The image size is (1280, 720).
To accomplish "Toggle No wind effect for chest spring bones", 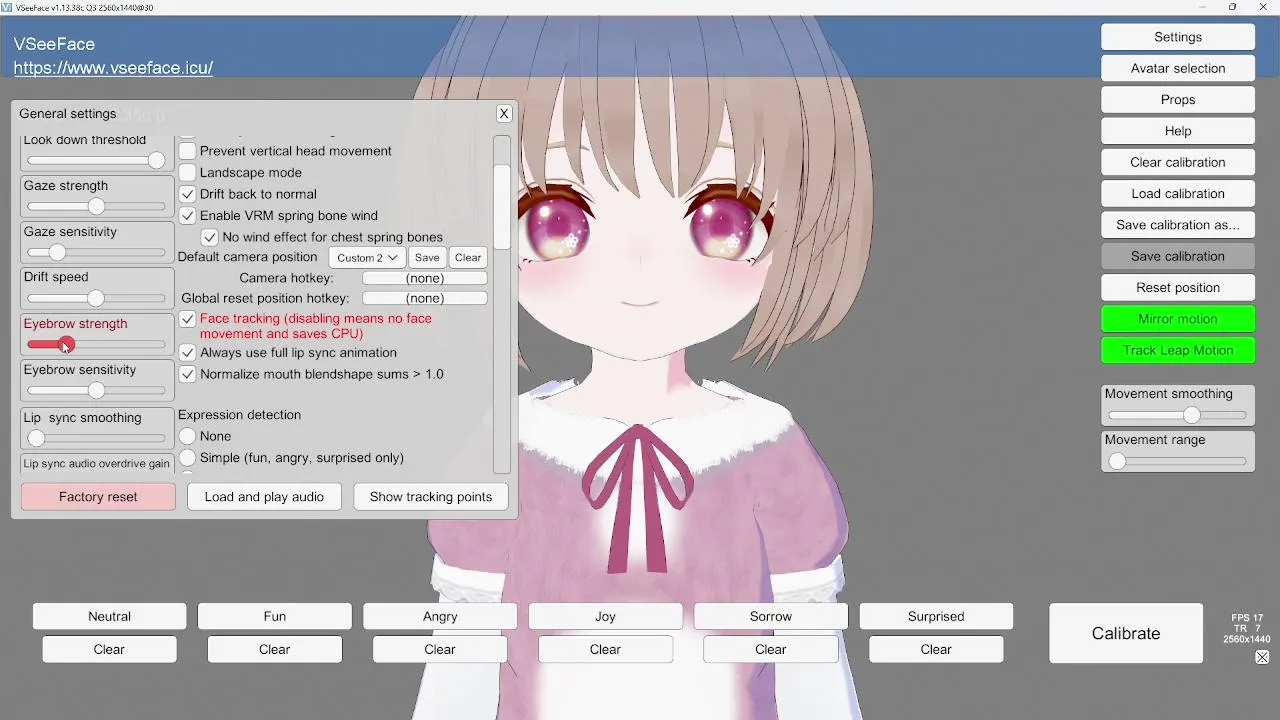I will (x=210, y=237).
